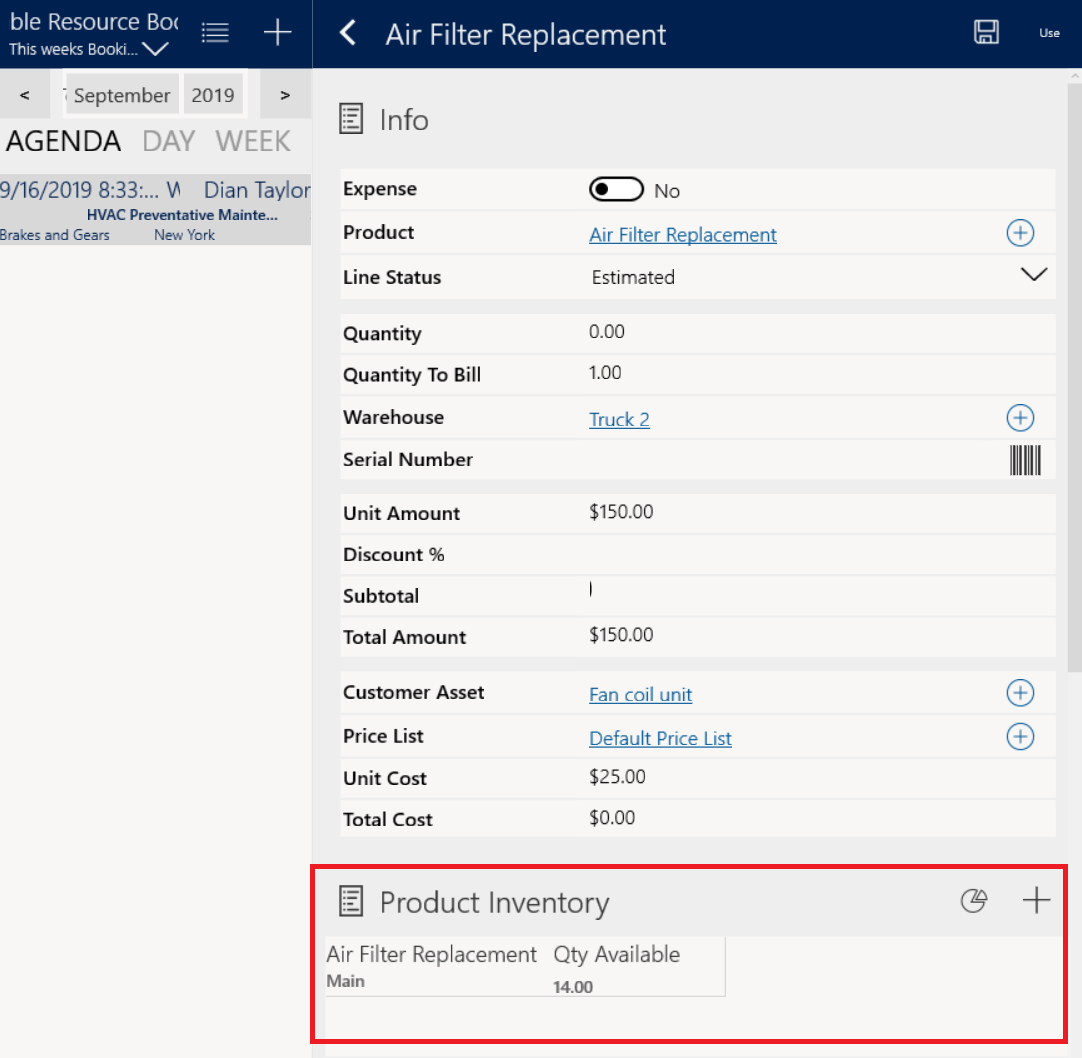The height and width of the screenshot is (1058, 1082).
Task: Toggle the Expense switch
Action: click(x=614, y=190)
